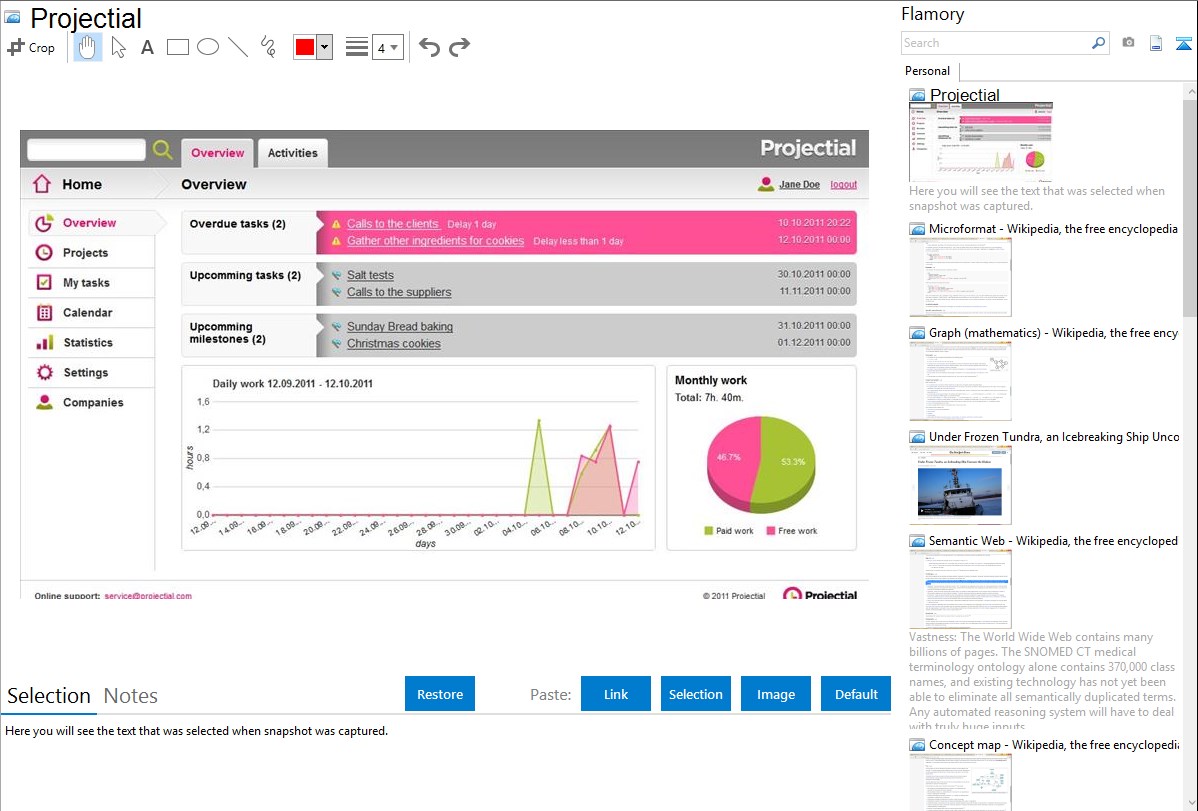Click the yellow-green search icon in Projectial
This screenshot has width=1198, height=811.
(x=162, y=149)
